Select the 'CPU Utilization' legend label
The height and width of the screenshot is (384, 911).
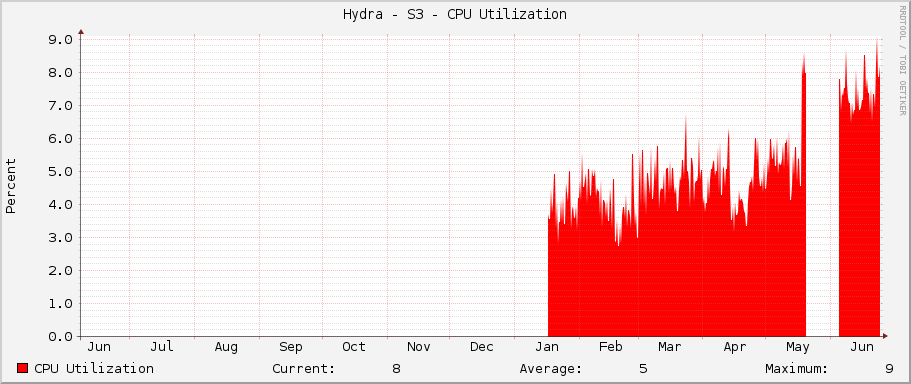pyautogui.click(x=94, y=368)
